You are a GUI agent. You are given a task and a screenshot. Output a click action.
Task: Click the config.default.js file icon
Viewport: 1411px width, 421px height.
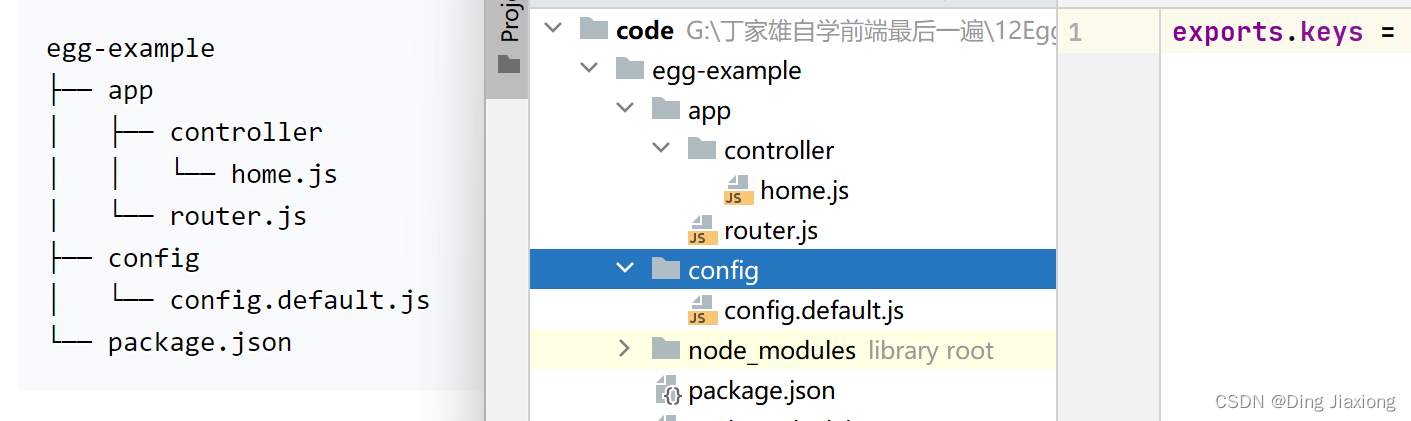point(703,310)
